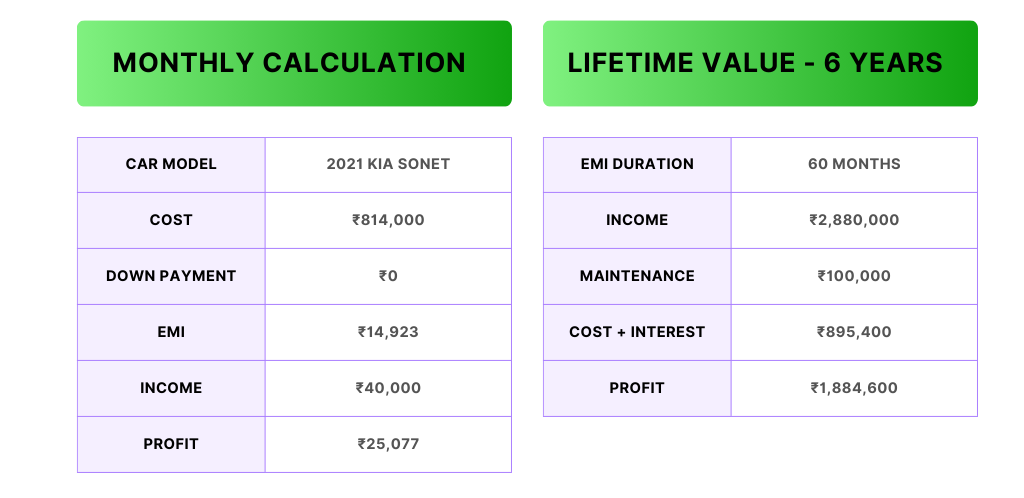This screenshot has height=498, width=1024.
Task: Click the Lifetime Value - 6 Years header
Action: (760, 63)
